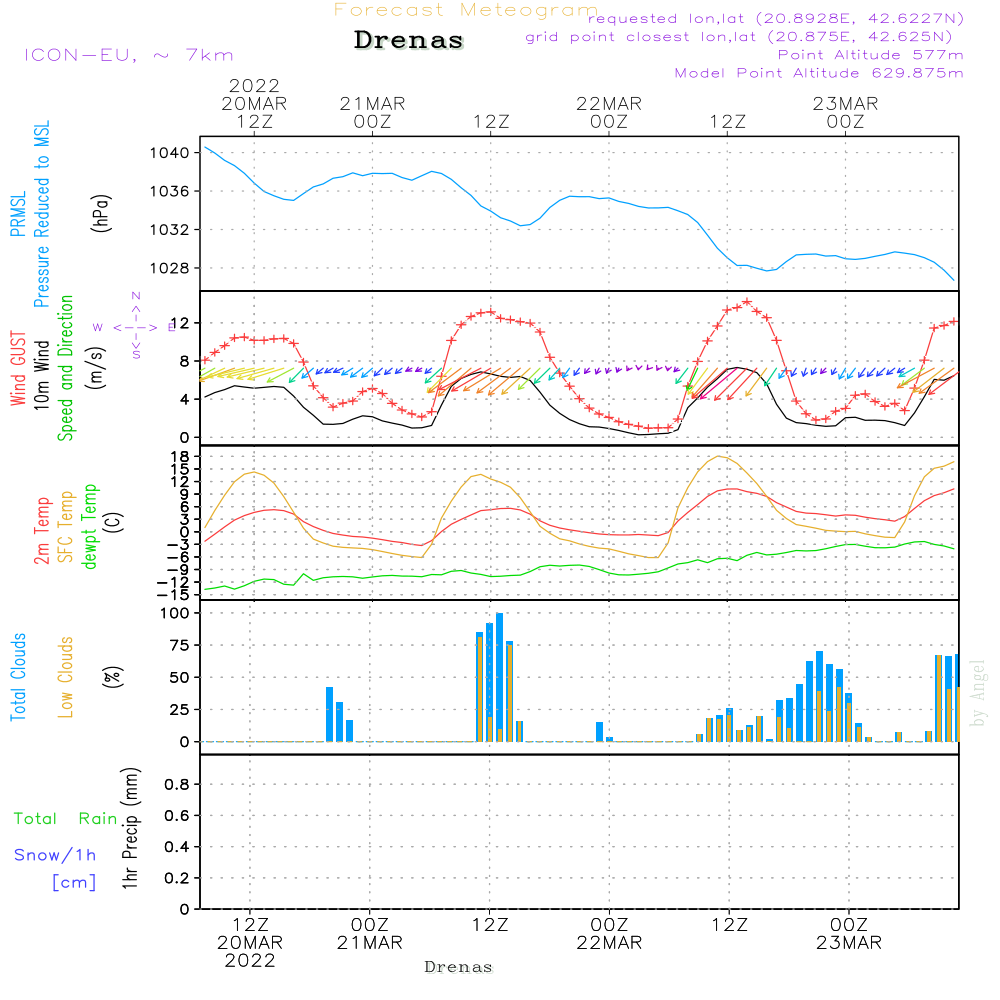This screenshot has height=1000, width=1000.
Task: Click the bold 'Drenas' title above the charts
Action: [x=409, y=40]
